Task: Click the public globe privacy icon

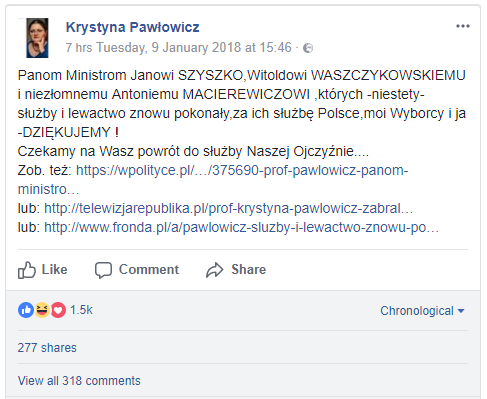Action: tap(308, 48)
